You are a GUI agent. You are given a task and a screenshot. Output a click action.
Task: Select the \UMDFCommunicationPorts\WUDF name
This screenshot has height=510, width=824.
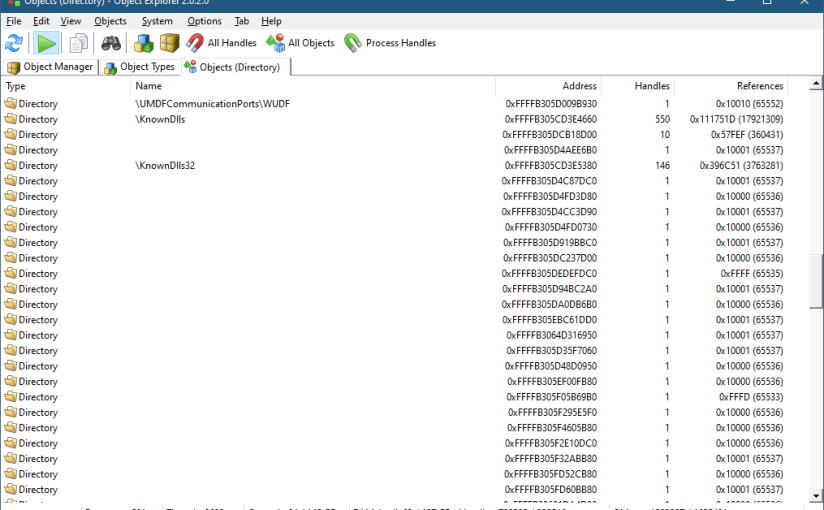tap(212, 104)
